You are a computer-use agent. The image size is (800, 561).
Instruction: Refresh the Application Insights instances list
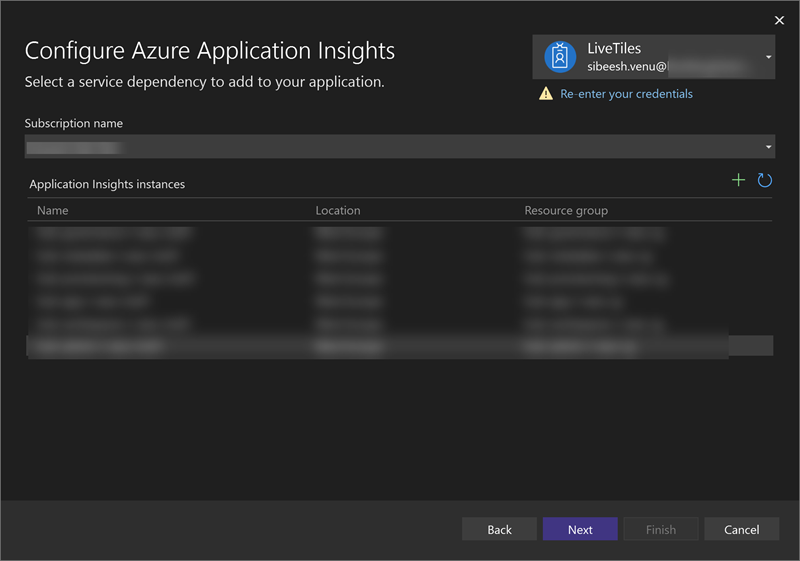(764, 180)
